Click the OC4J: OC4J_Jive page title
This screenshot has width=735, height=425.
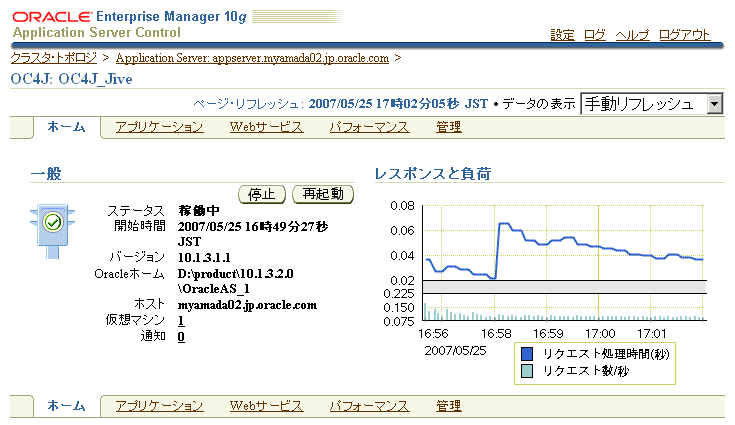[x=71, y=79]
